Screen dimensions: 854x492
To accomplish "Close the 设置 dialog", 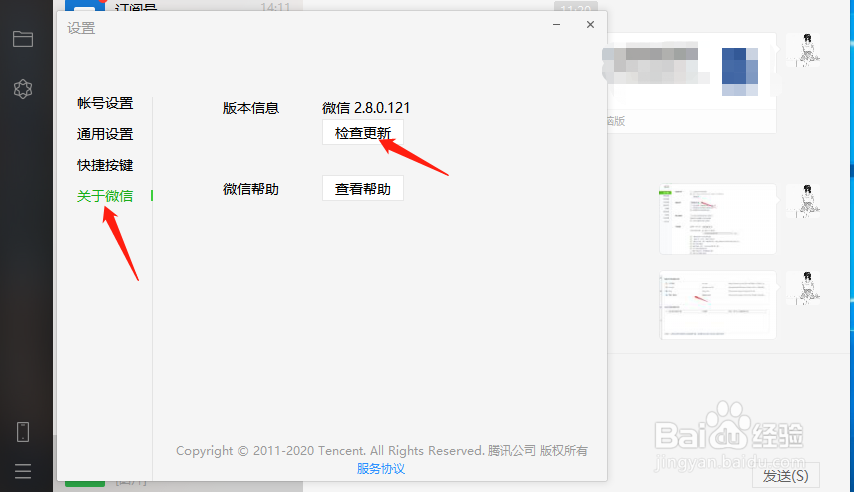I will 590,25.
